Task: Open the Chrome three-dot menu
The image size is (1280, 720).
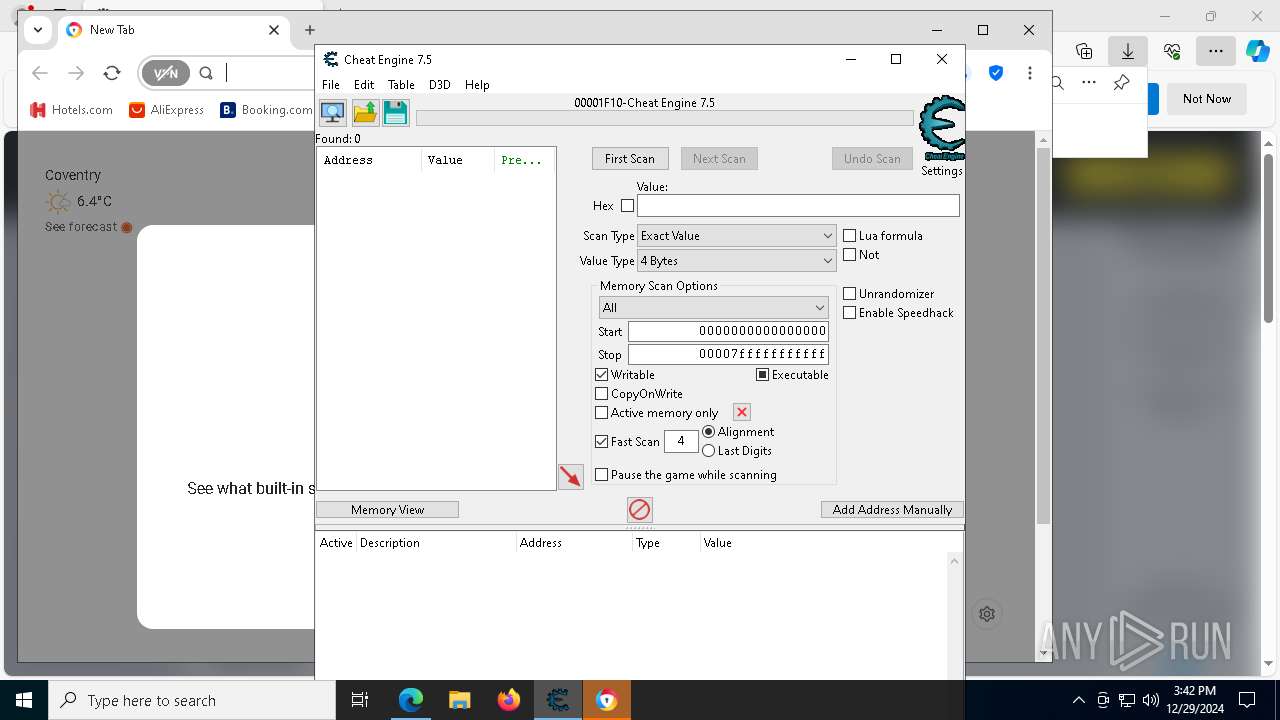Action: coord(1029,73)
